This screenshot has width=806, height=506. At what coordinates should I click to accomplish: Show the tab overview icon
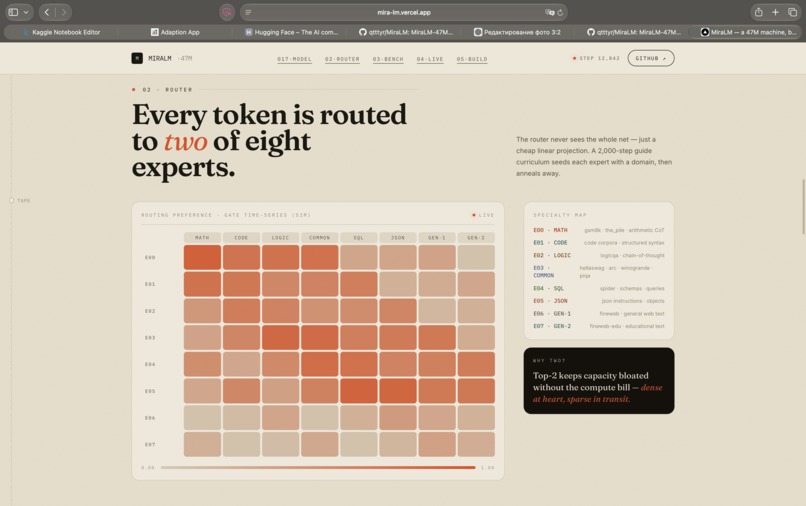[792, 12]
